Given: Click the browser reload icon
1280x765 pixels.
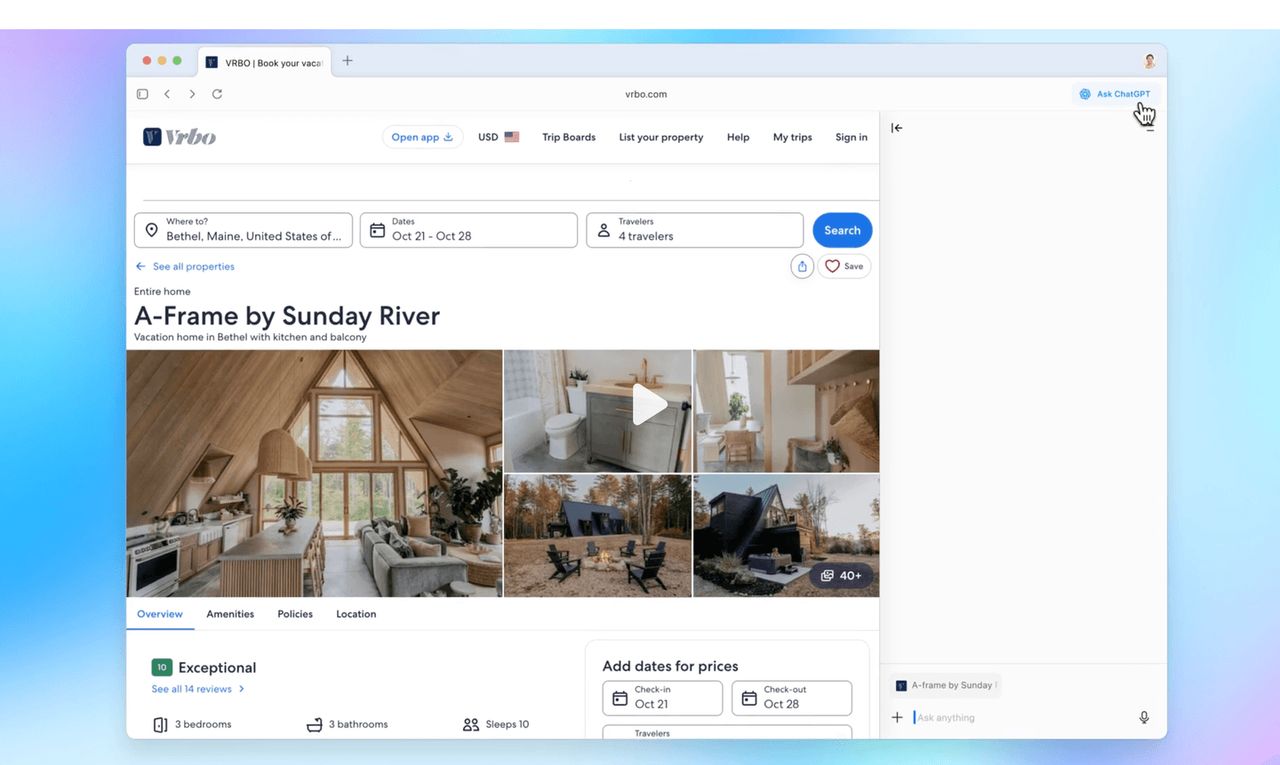Looking at the screenshot, I should click(217, 94).
